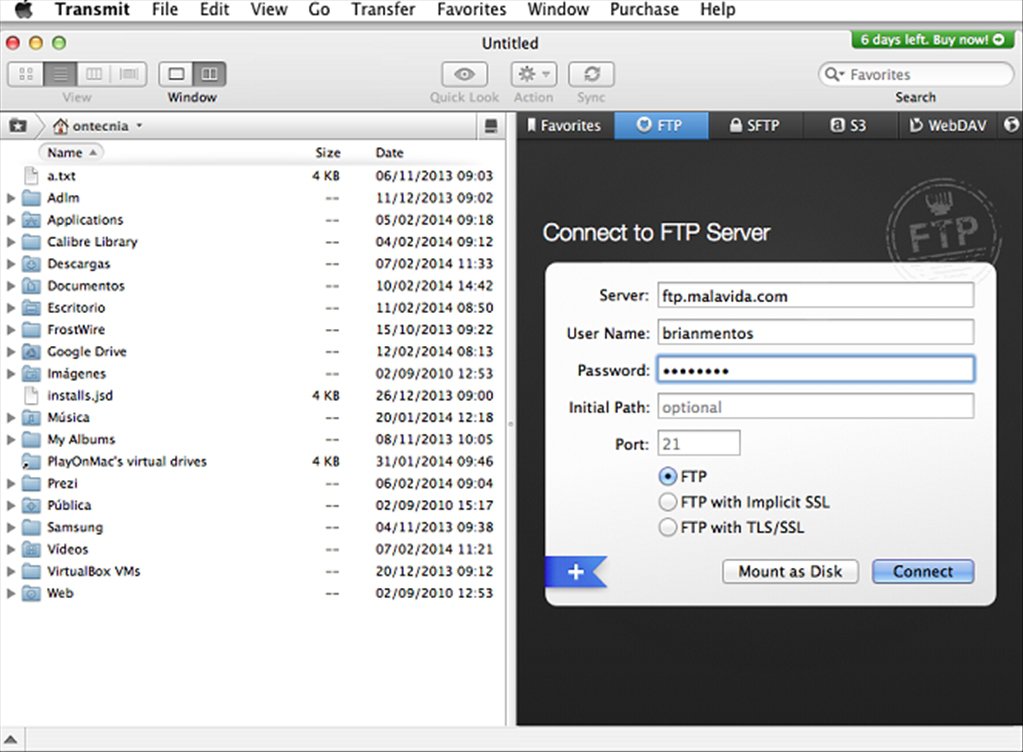Switch to the WebDAV tab
Screen dimensions: 1023x752
(x=948, y=125)
